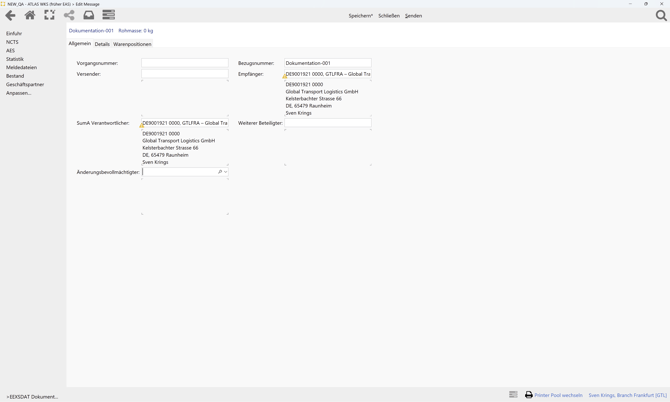Viewport: 670px width, 402px height.
Task: Click the printer icon in the status bar
Action: pyautogui.click(x=529, y=395)
